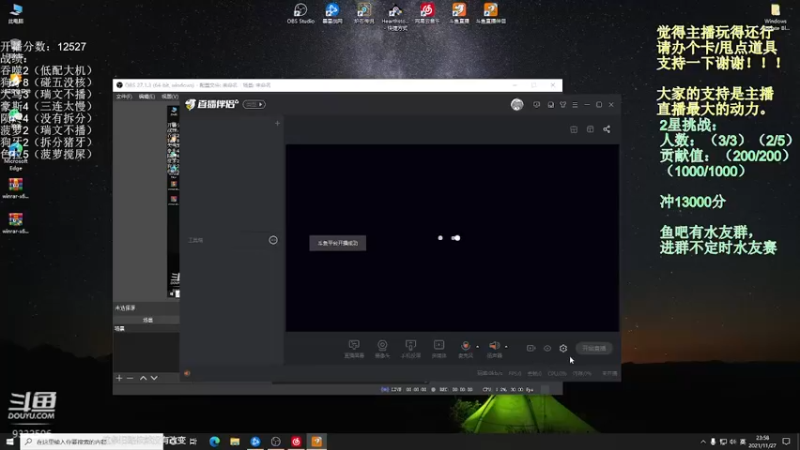Mute the microphone icon in the broadcaster toolbar
The image size is (800, 450).
(x=465, y=346)
